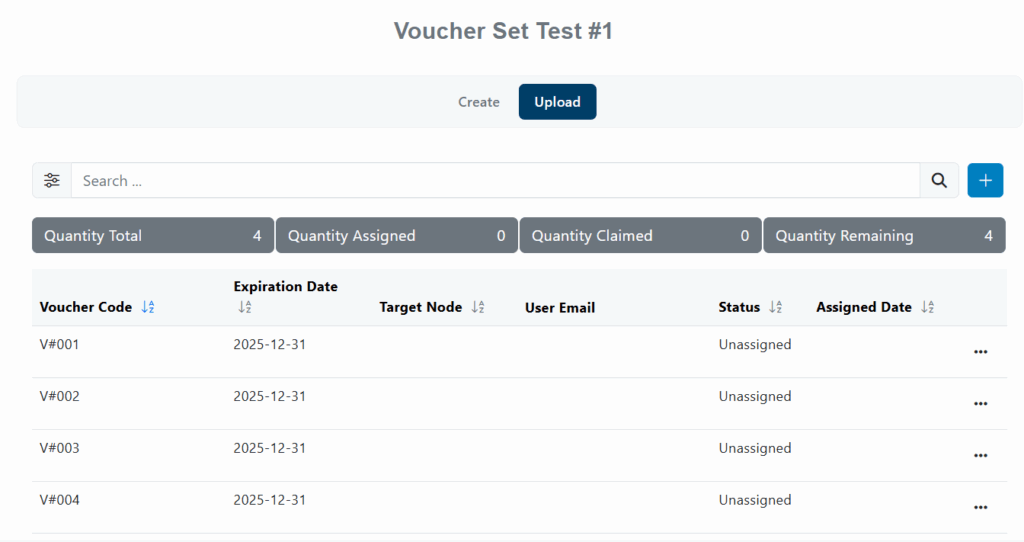This screenshot has width=1024, height=542.
Task: Click the Quantity Remaining badge
Action: [884, 236]
